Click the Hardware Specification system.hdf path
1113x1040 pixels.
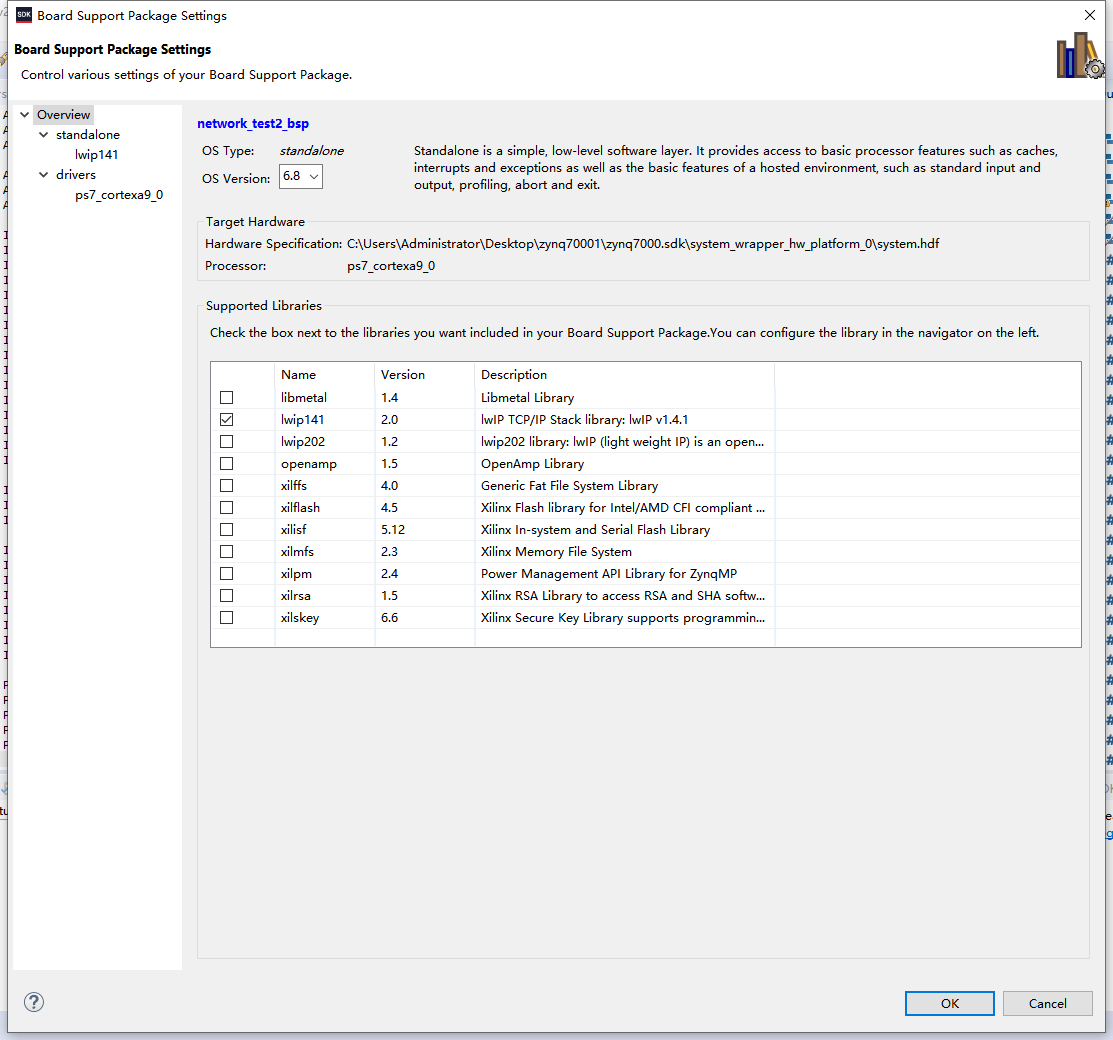(x=643, y=243)
